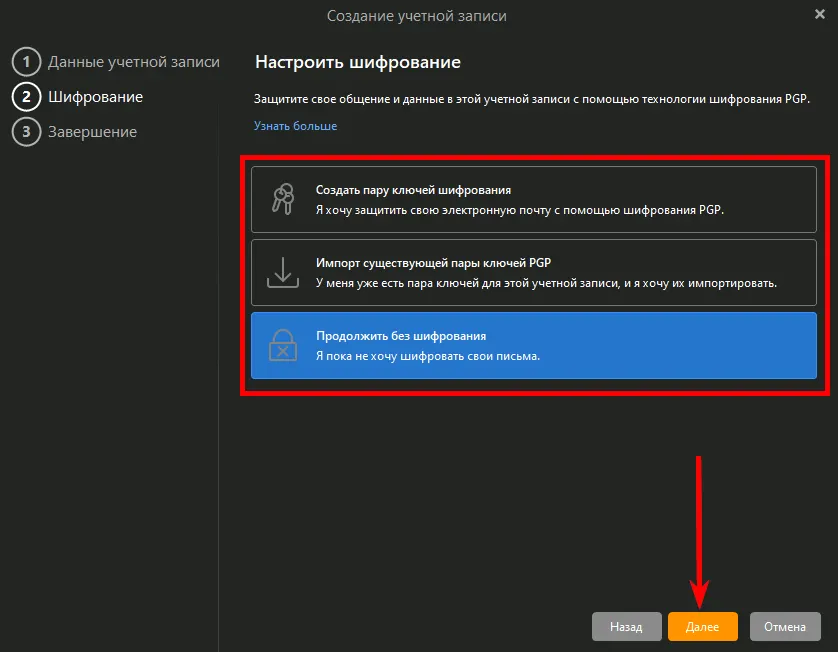Click the crossed padlock icon

283,346
